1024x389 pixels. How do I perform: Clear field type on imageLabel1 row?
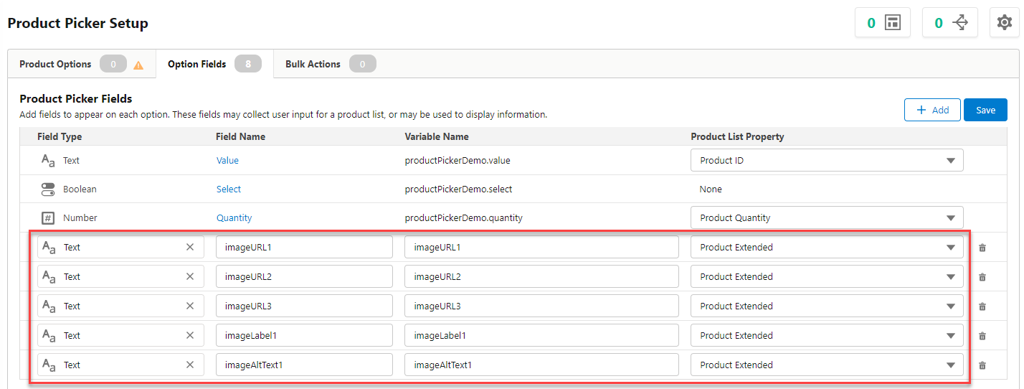click(x=190, y=335)
